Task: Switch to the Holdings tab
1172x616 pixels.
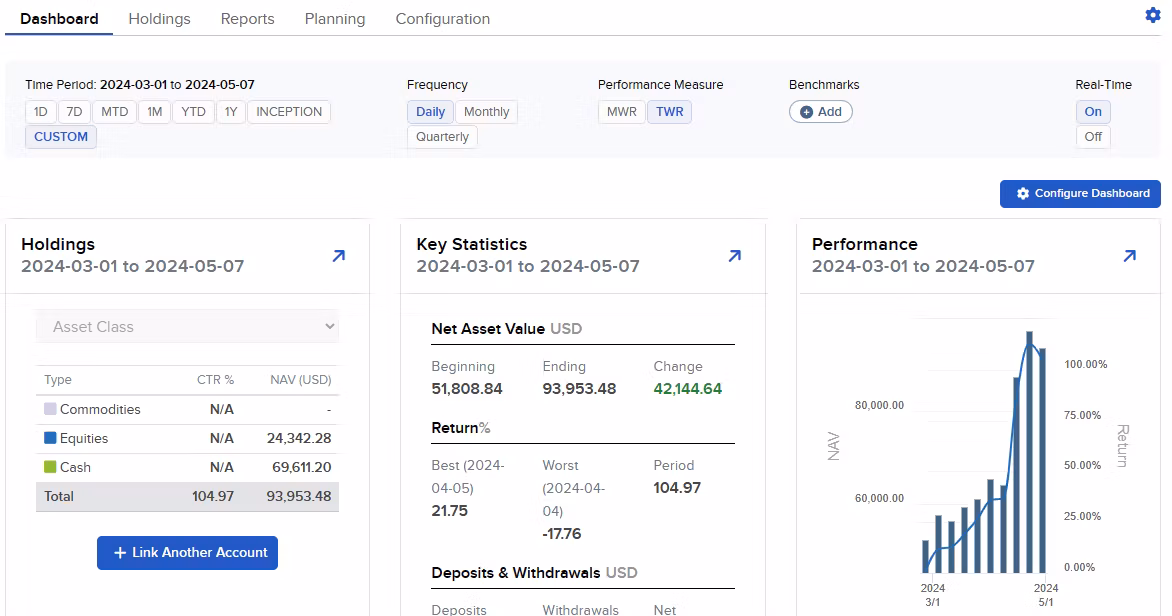Action: click(x=159, y=19)
